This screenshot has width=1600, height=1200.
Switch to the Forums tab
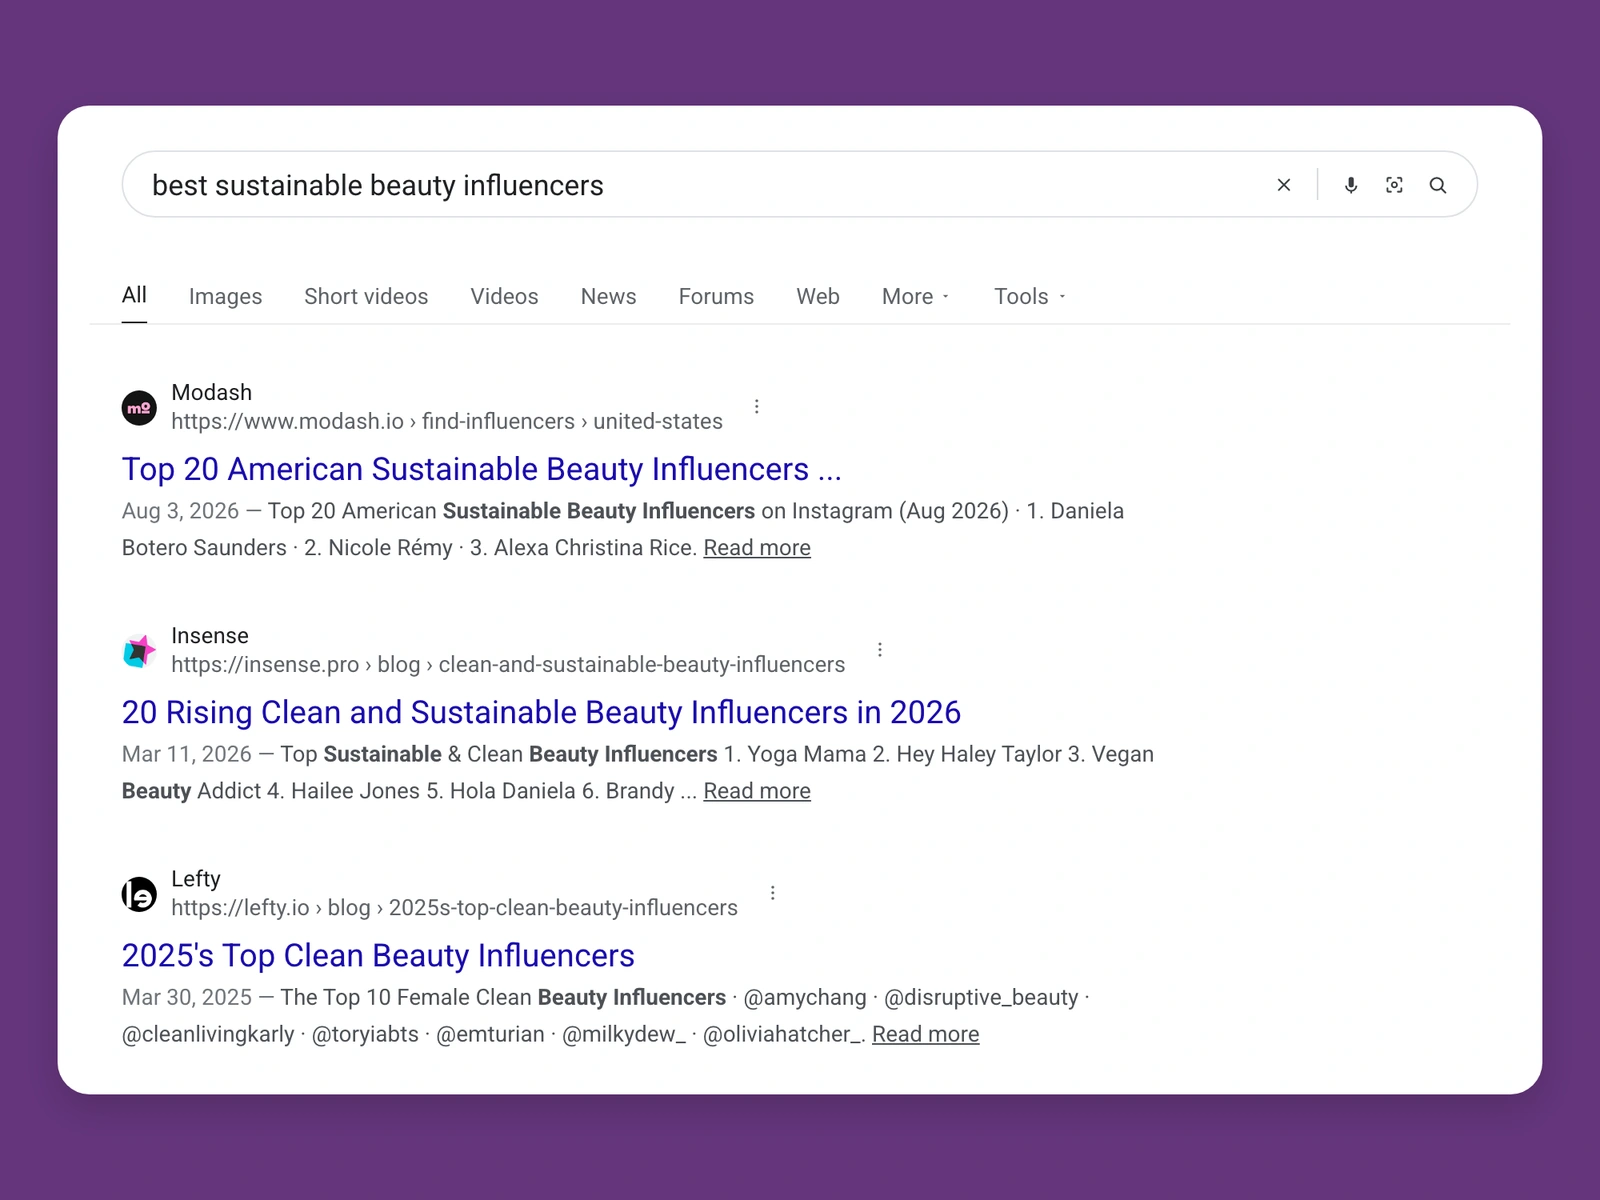pyautogui.click(x=716, y=296)
